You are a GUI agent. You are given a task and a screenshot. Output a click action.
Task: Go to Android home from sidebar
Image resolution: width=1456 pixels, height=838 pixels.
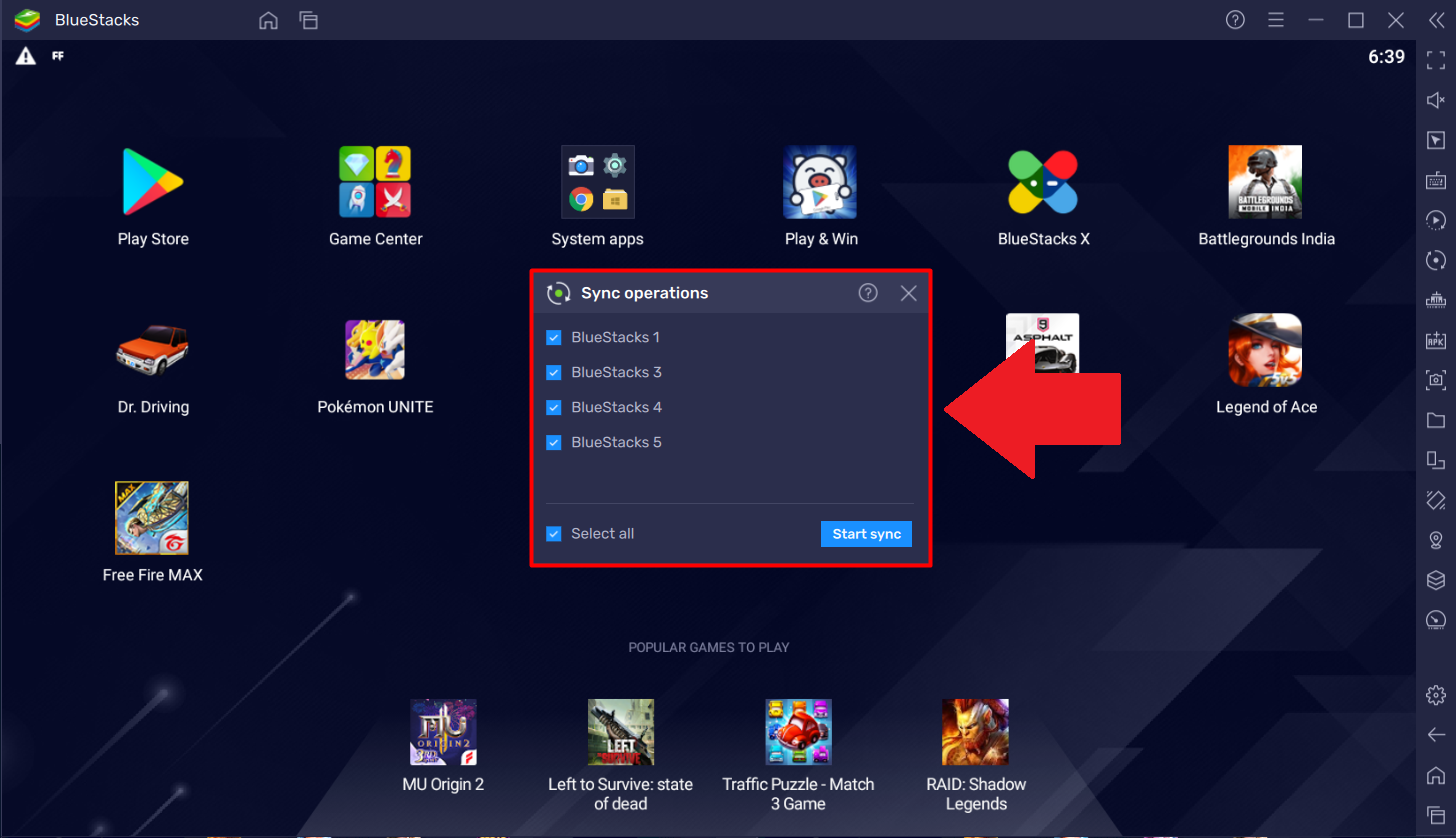[x=1436, y=775]
